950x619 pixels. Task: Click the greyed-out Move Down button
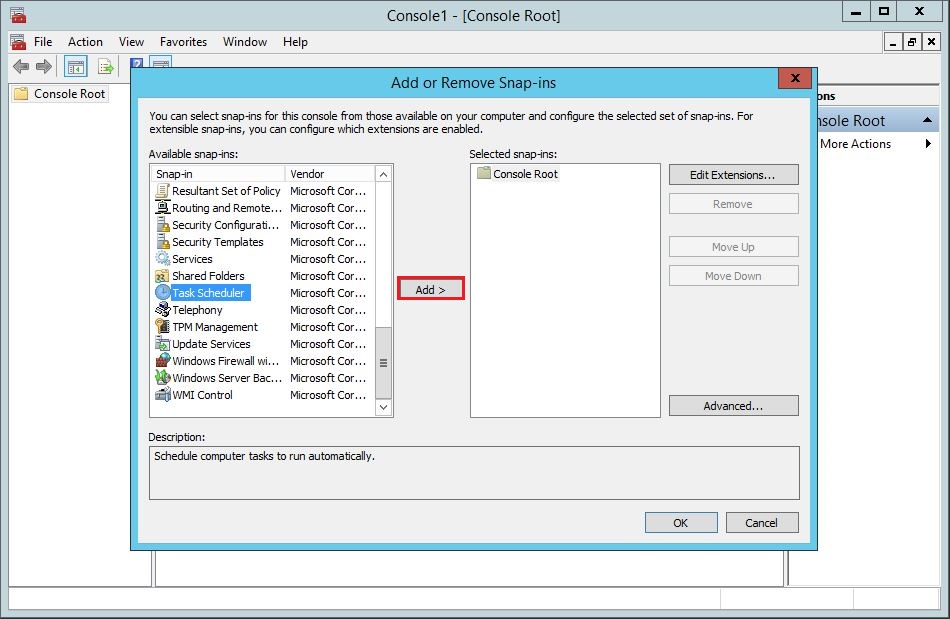pos(734,276)
